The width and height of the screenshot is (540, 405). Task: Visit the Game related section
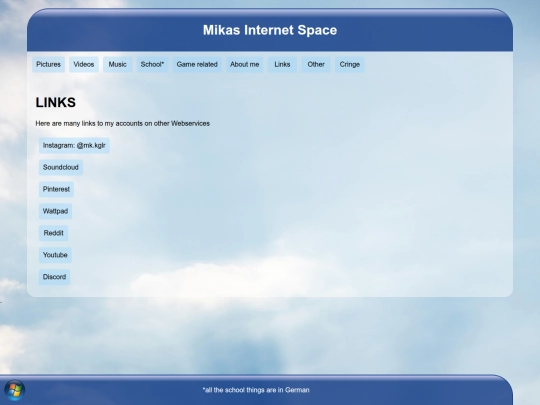(x=197, y=64)
